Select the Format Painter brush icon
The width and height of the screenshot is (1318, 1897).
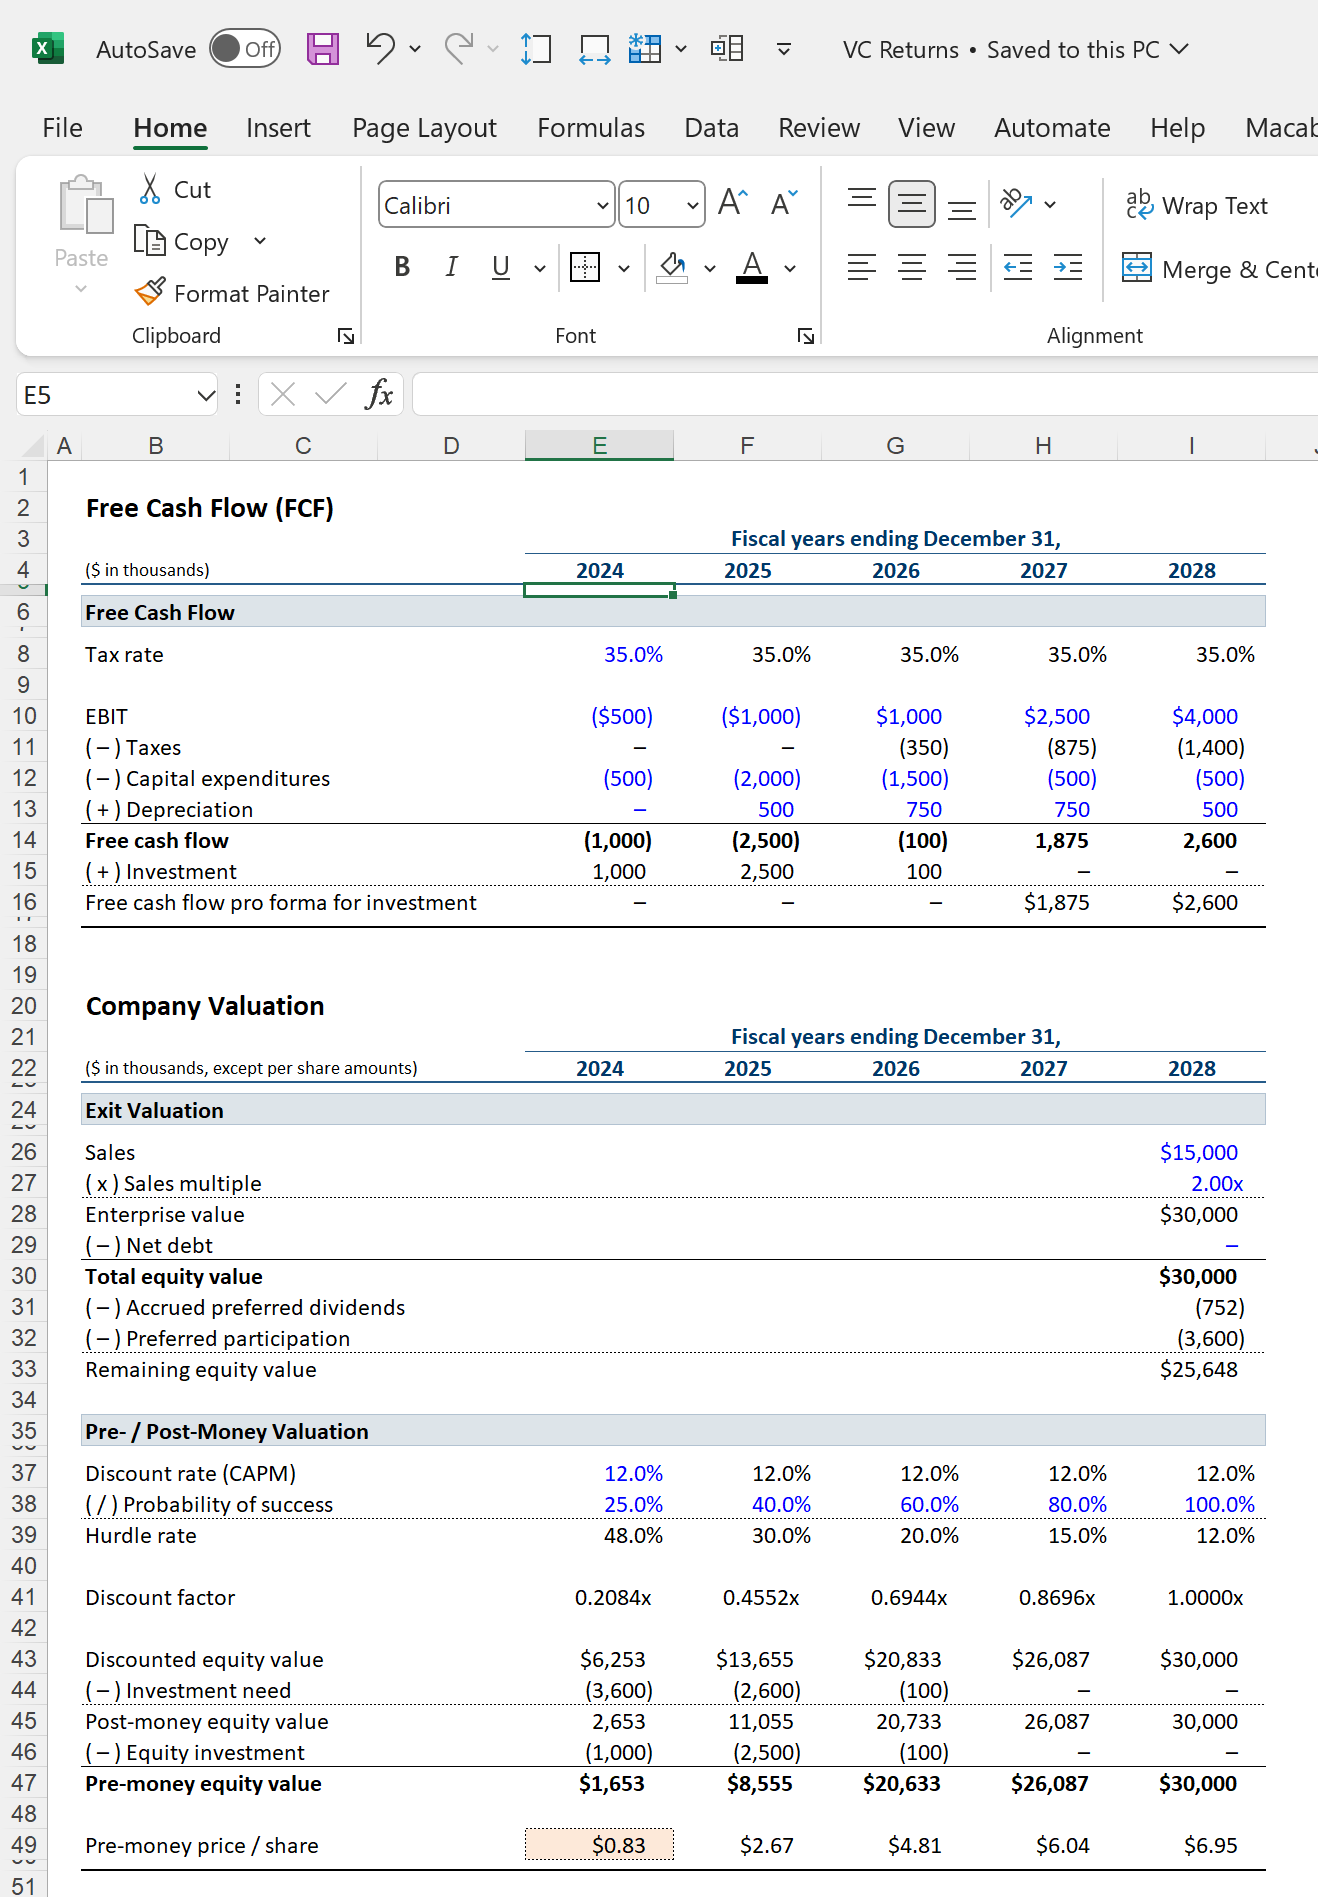(150, 292)
